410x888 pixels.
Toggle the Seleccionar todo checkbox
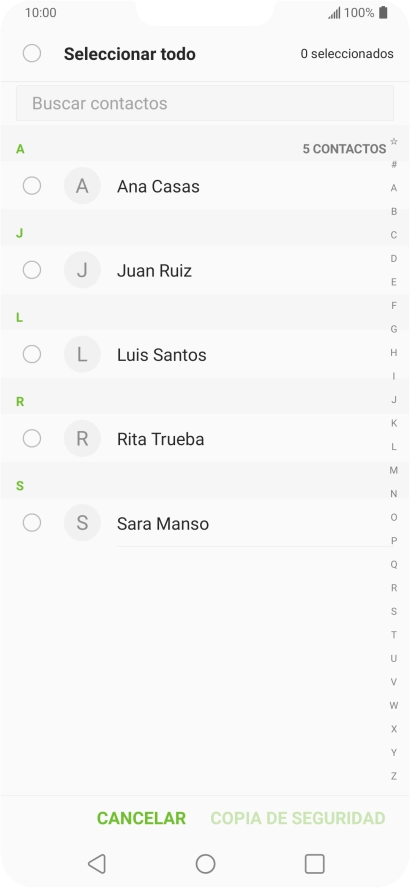click(32, 54)
